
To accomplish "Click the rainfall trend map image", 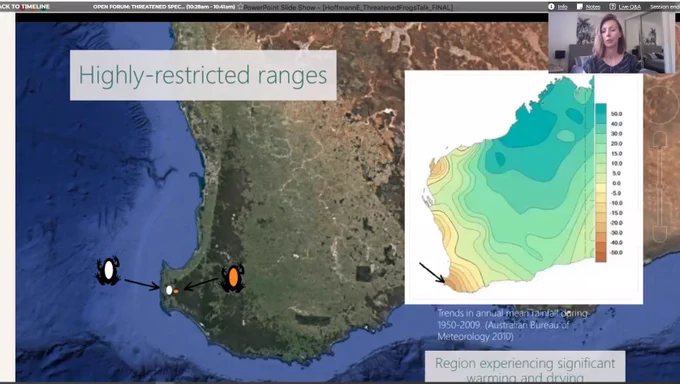I will [x=523, y=187].
